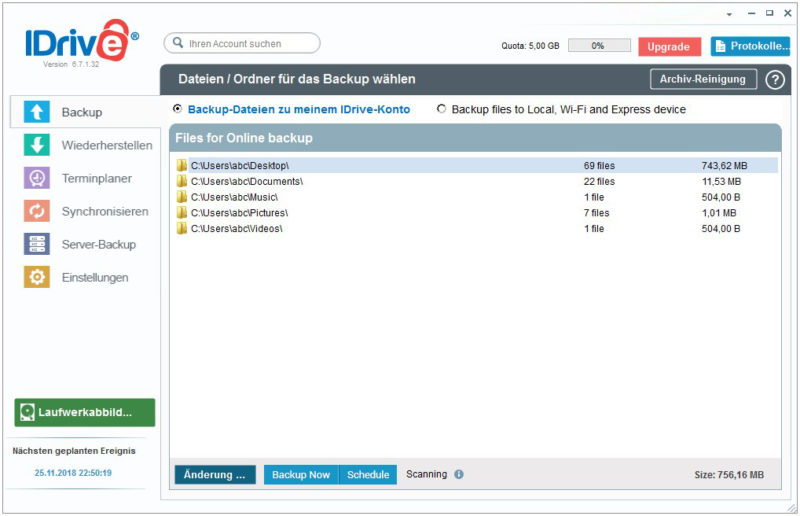Click the Pictures folder icon
This screenshot has height=516, width=800.
pos(182,212)
